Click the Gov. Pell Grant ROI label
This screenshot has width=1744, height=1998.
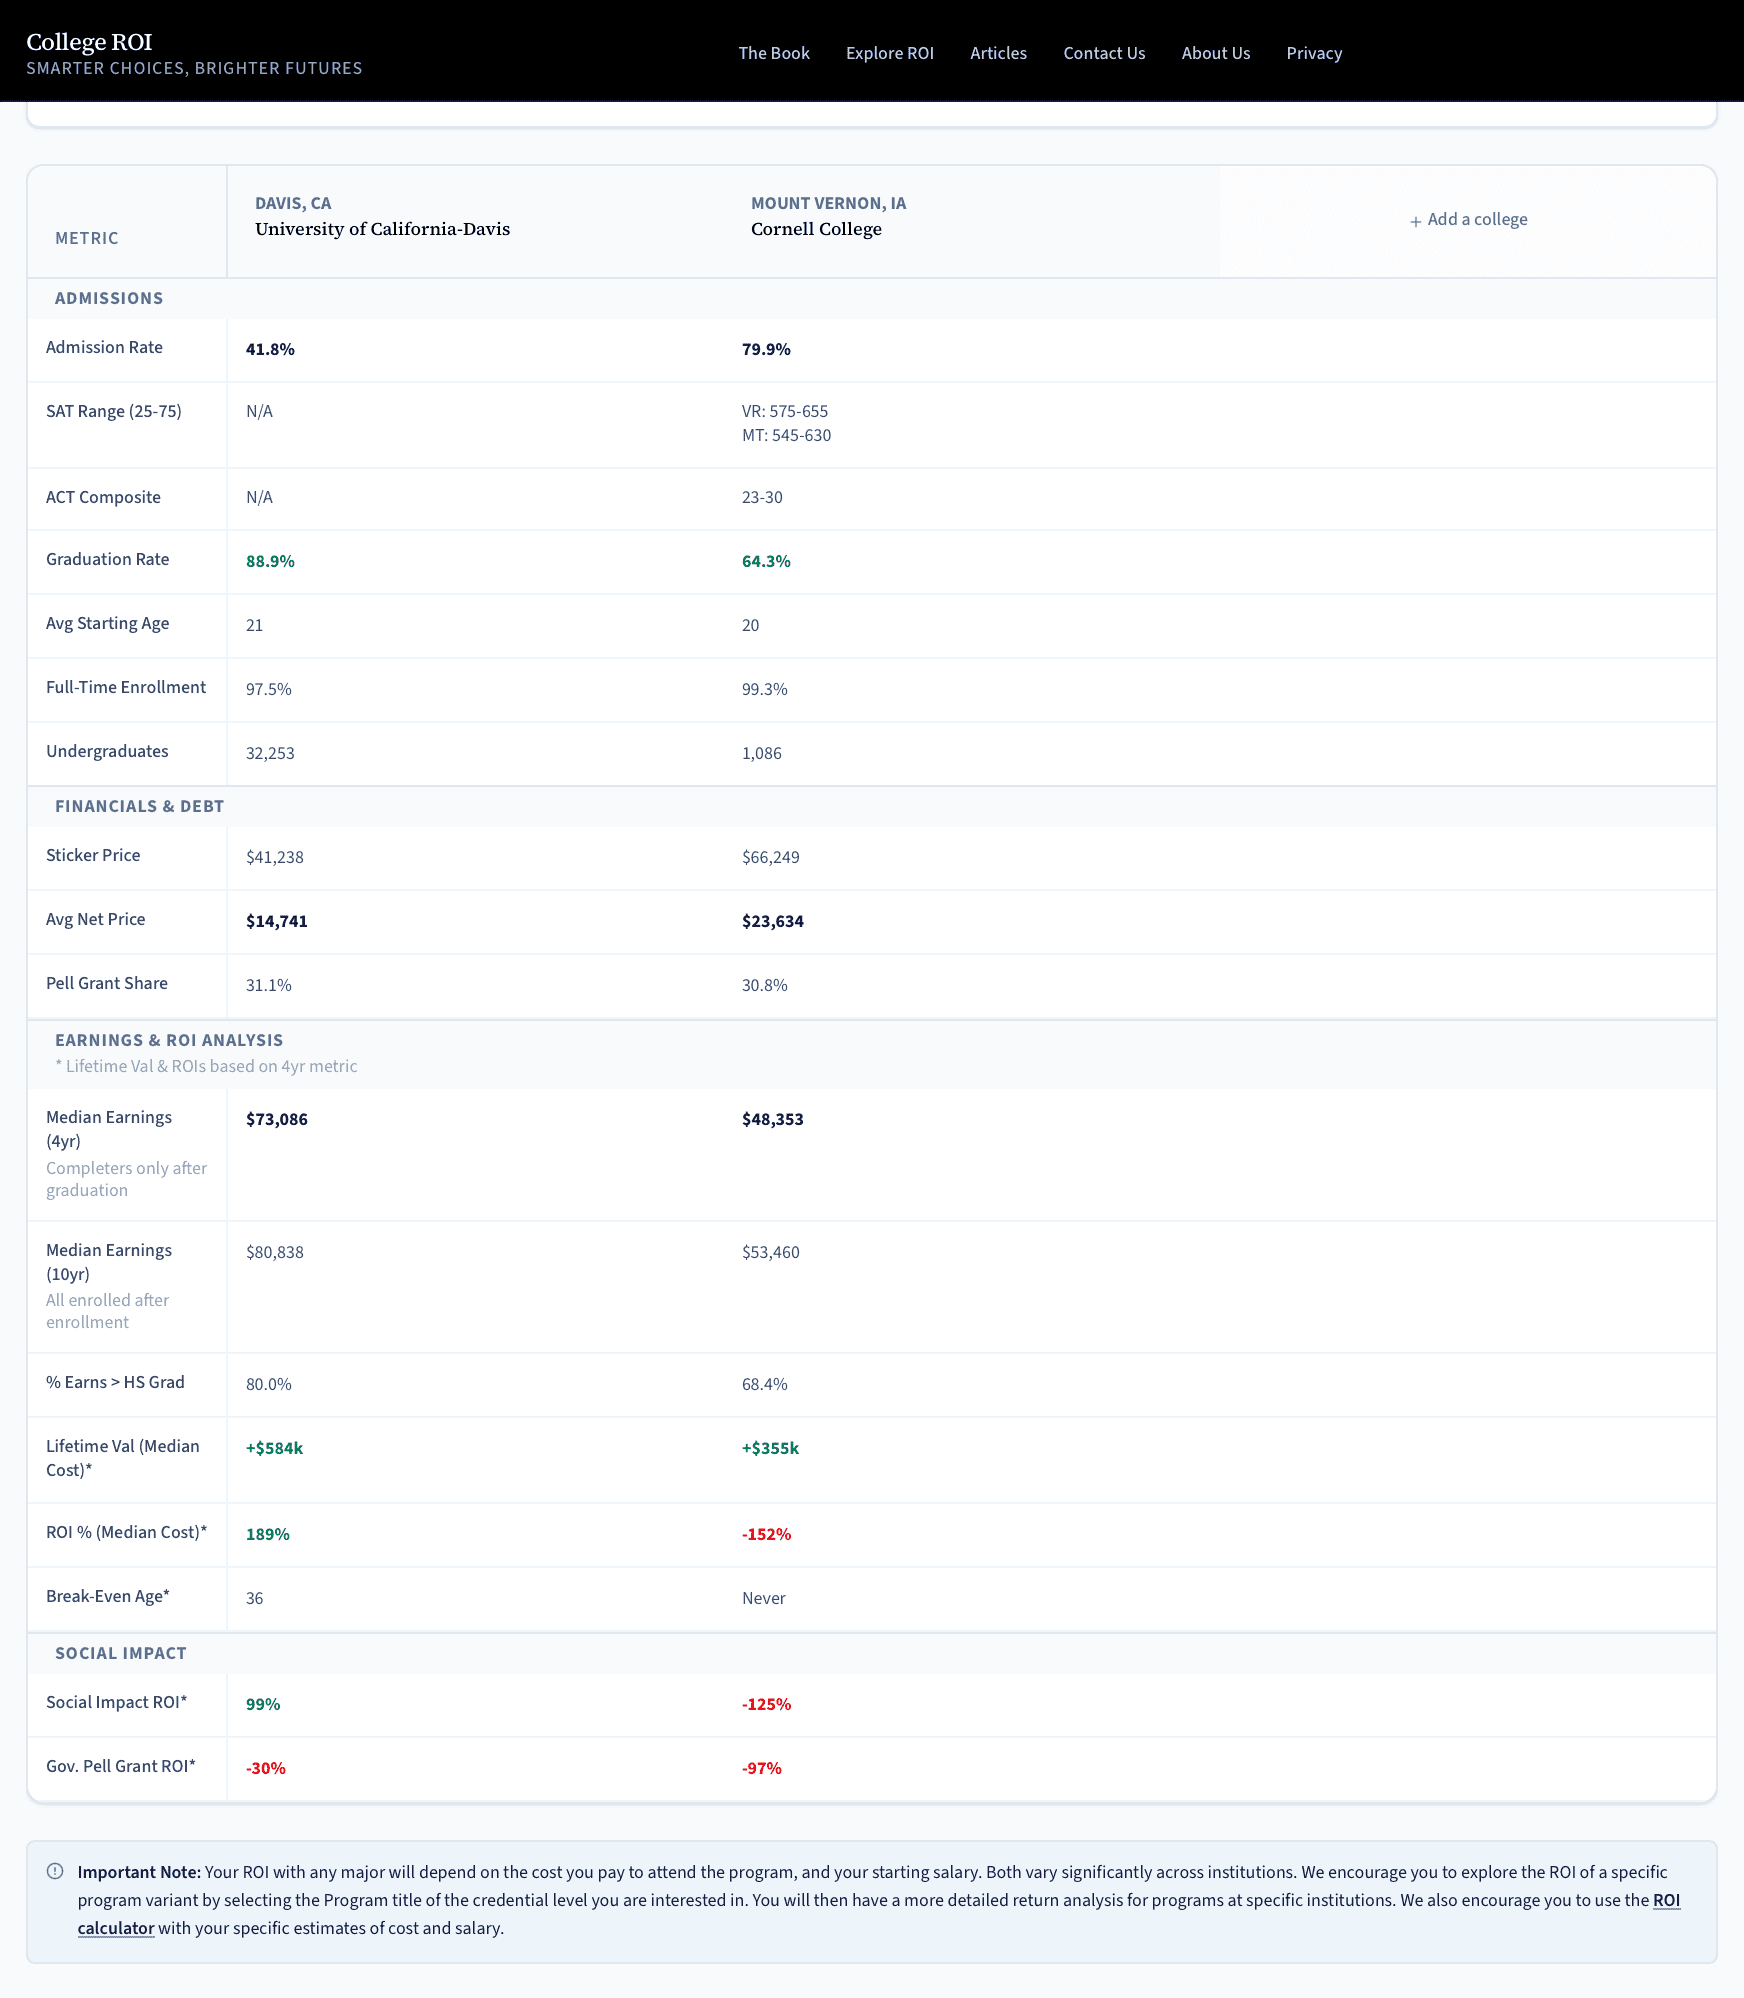tap(121, 1766)
